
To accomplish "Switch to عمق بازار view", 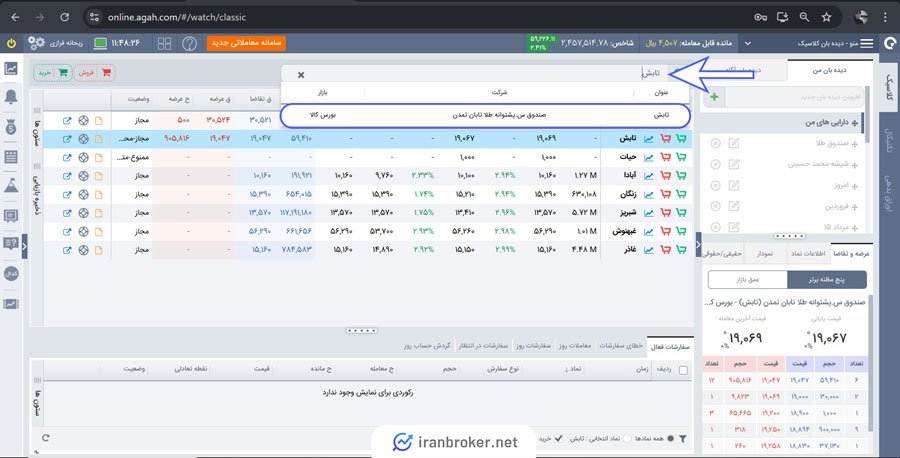I will click(x=748, y=280).
